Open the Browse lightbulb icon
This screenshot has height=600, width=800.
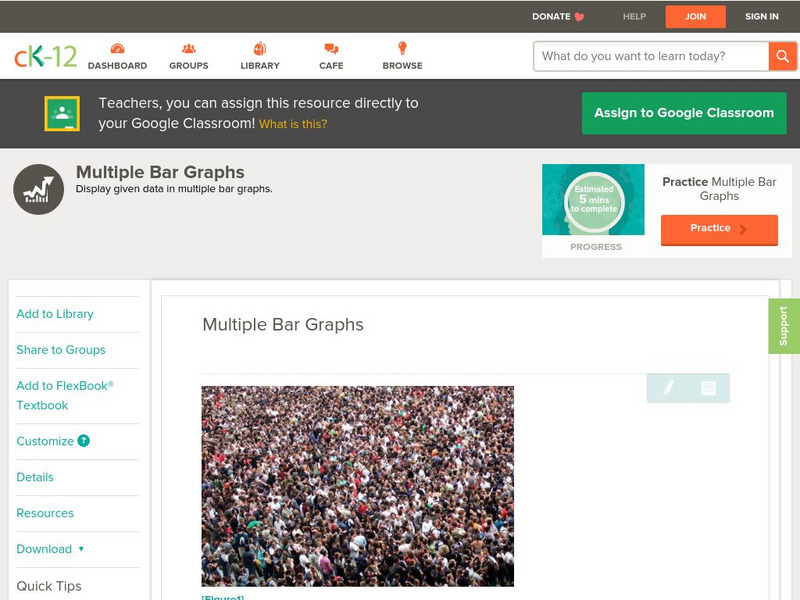click(x=402, y=48)
